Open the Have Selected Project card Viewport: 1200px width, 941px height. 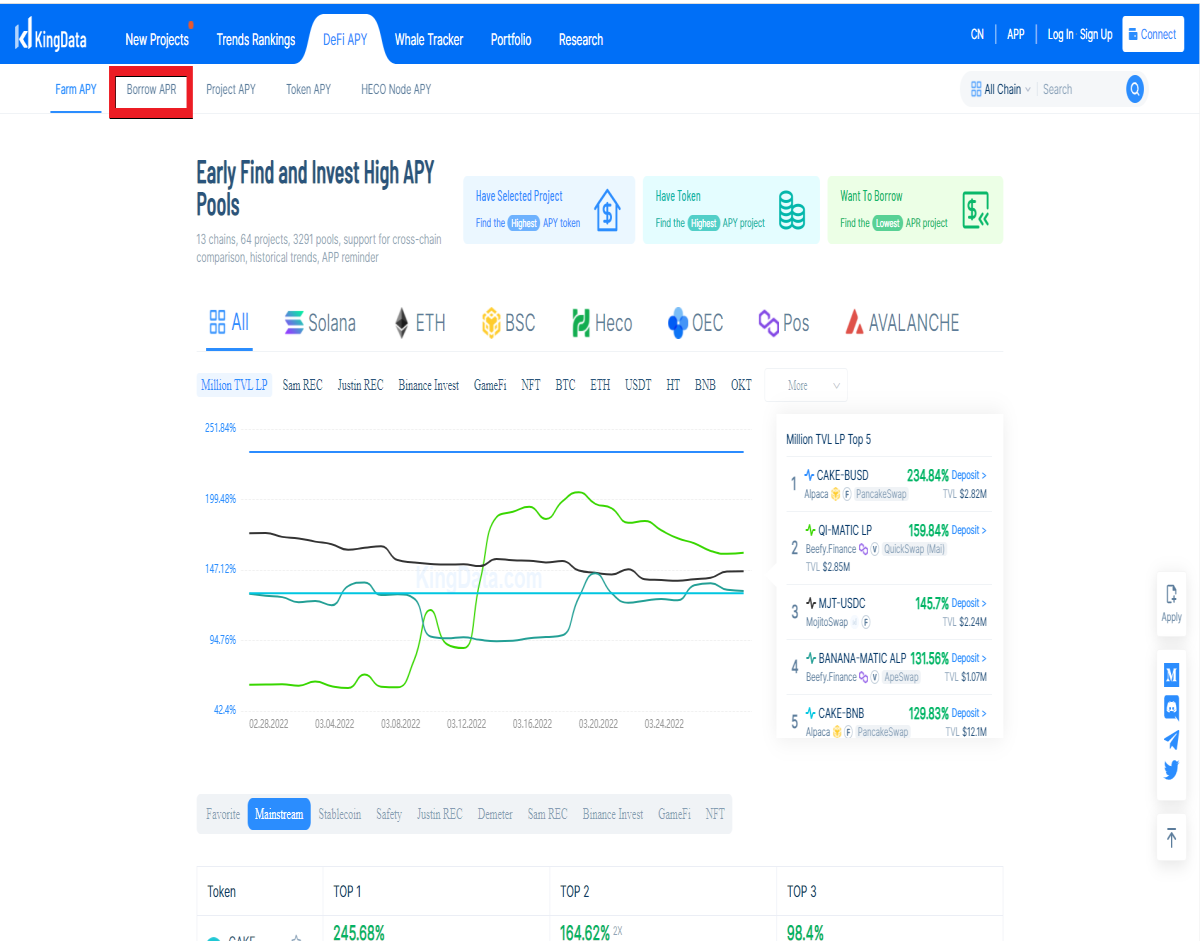pos(549,210)
